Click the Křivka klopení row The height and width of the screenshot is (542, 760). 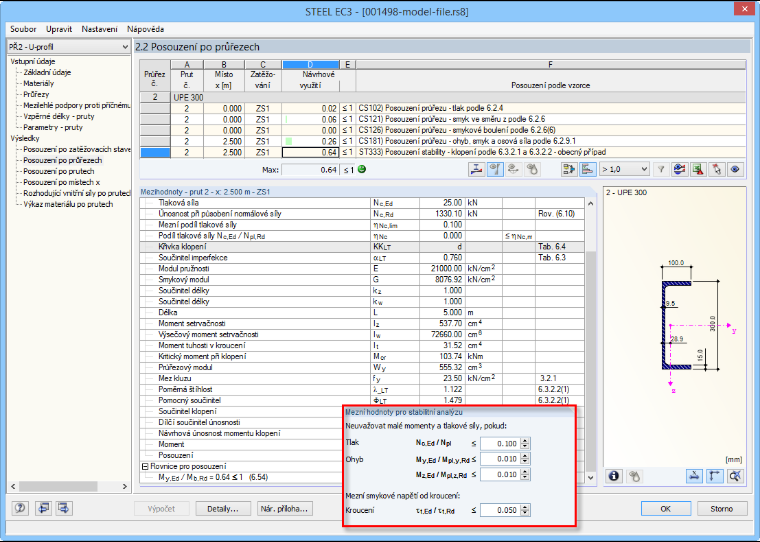362,247
